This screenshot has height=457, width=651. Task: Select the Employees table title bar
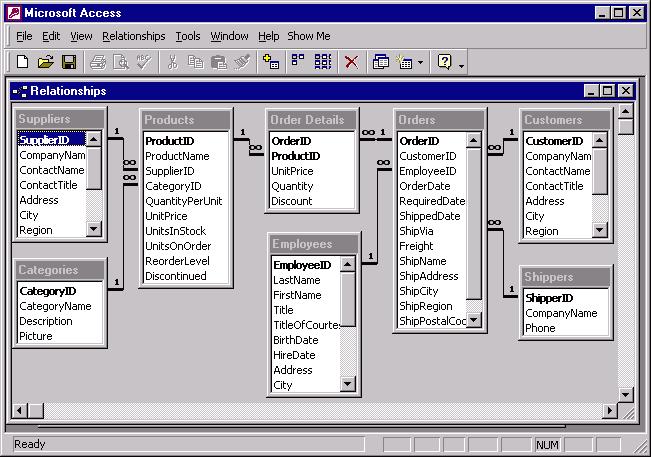coord(313,244)
